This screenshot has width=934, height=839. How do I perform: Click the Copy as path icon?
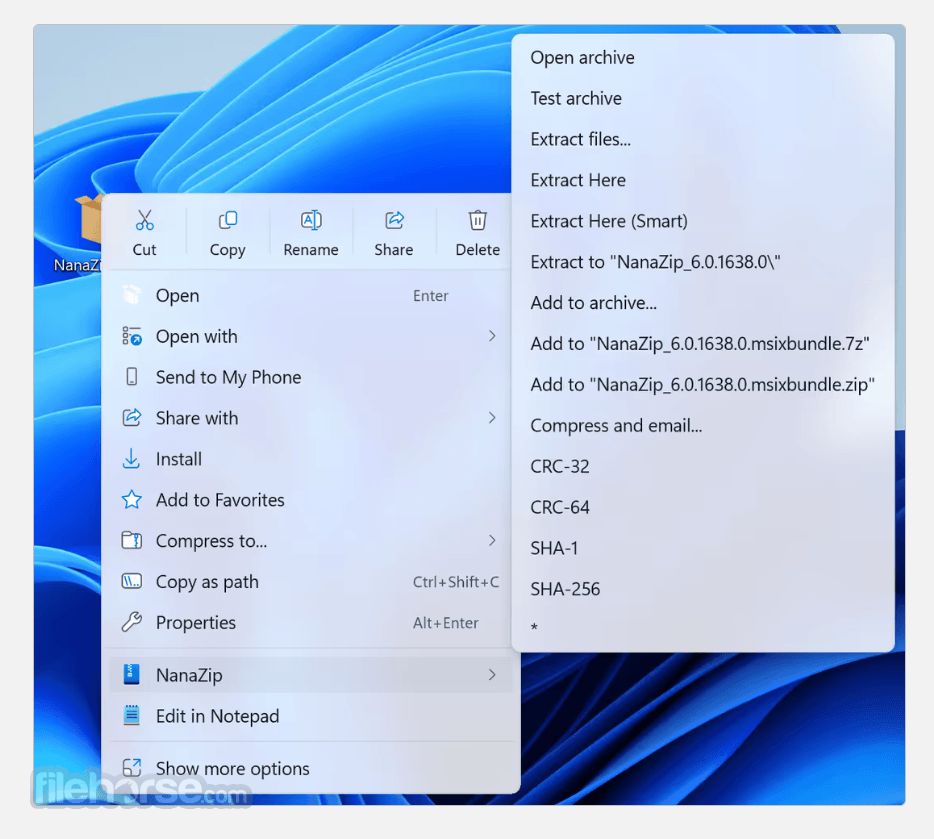coord(132,581)
